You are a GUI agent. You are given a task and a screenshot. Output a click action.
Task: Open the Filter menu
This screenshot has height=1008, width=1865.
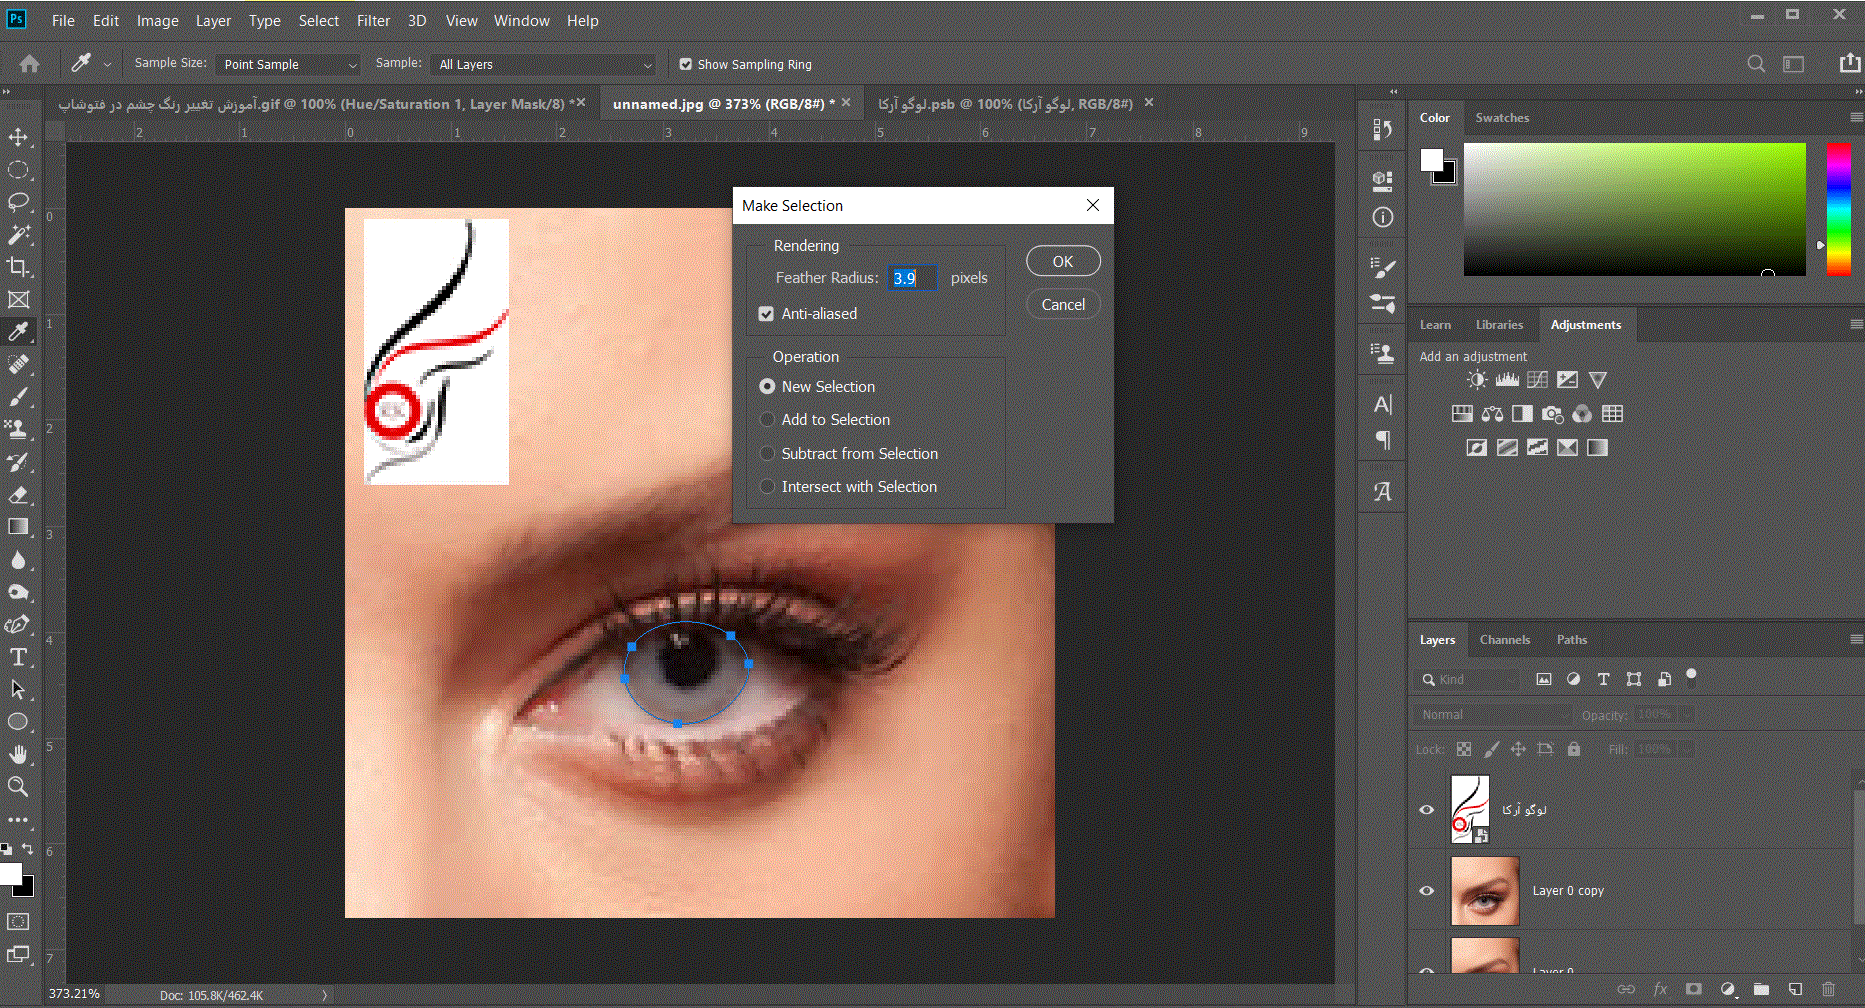[x=373, y=21]
